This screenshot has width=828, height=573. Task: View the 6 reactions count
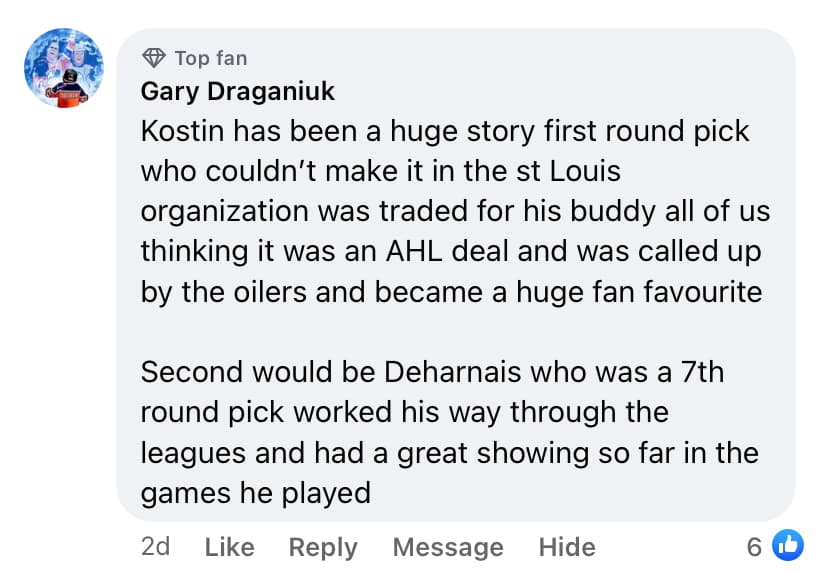[754, 546]
